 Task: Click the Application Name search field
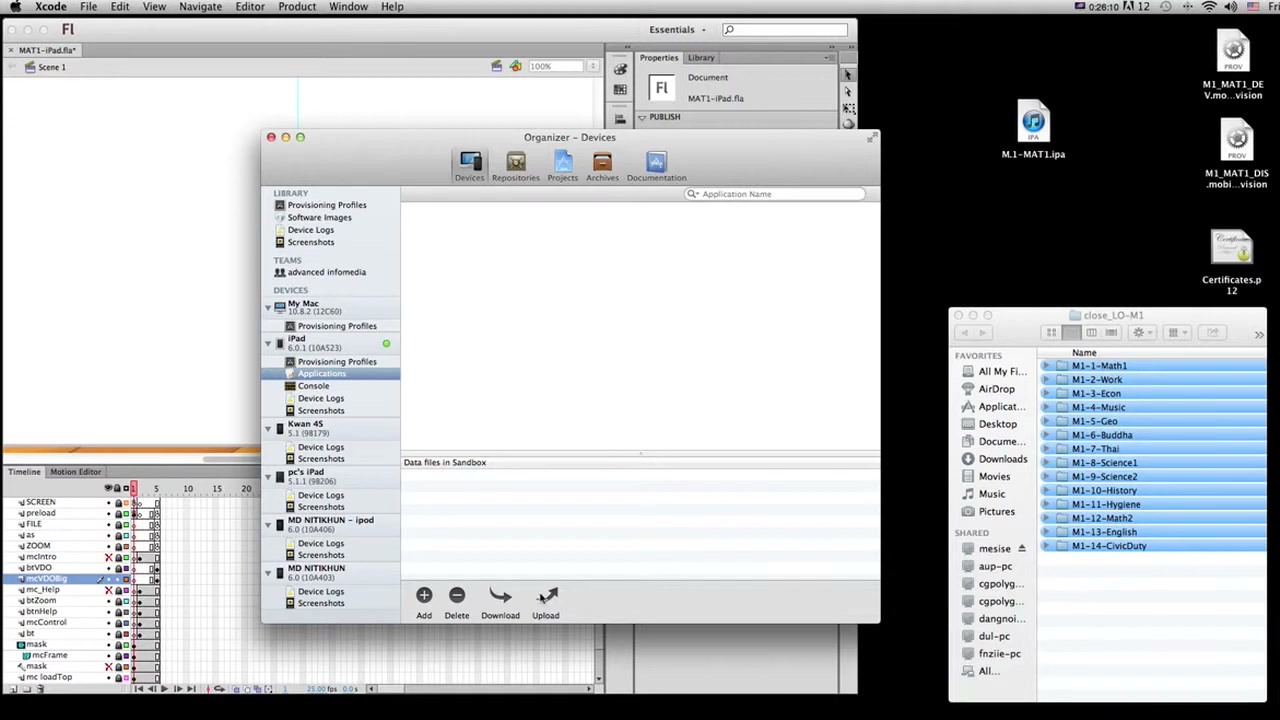click(x=775, y=194)
